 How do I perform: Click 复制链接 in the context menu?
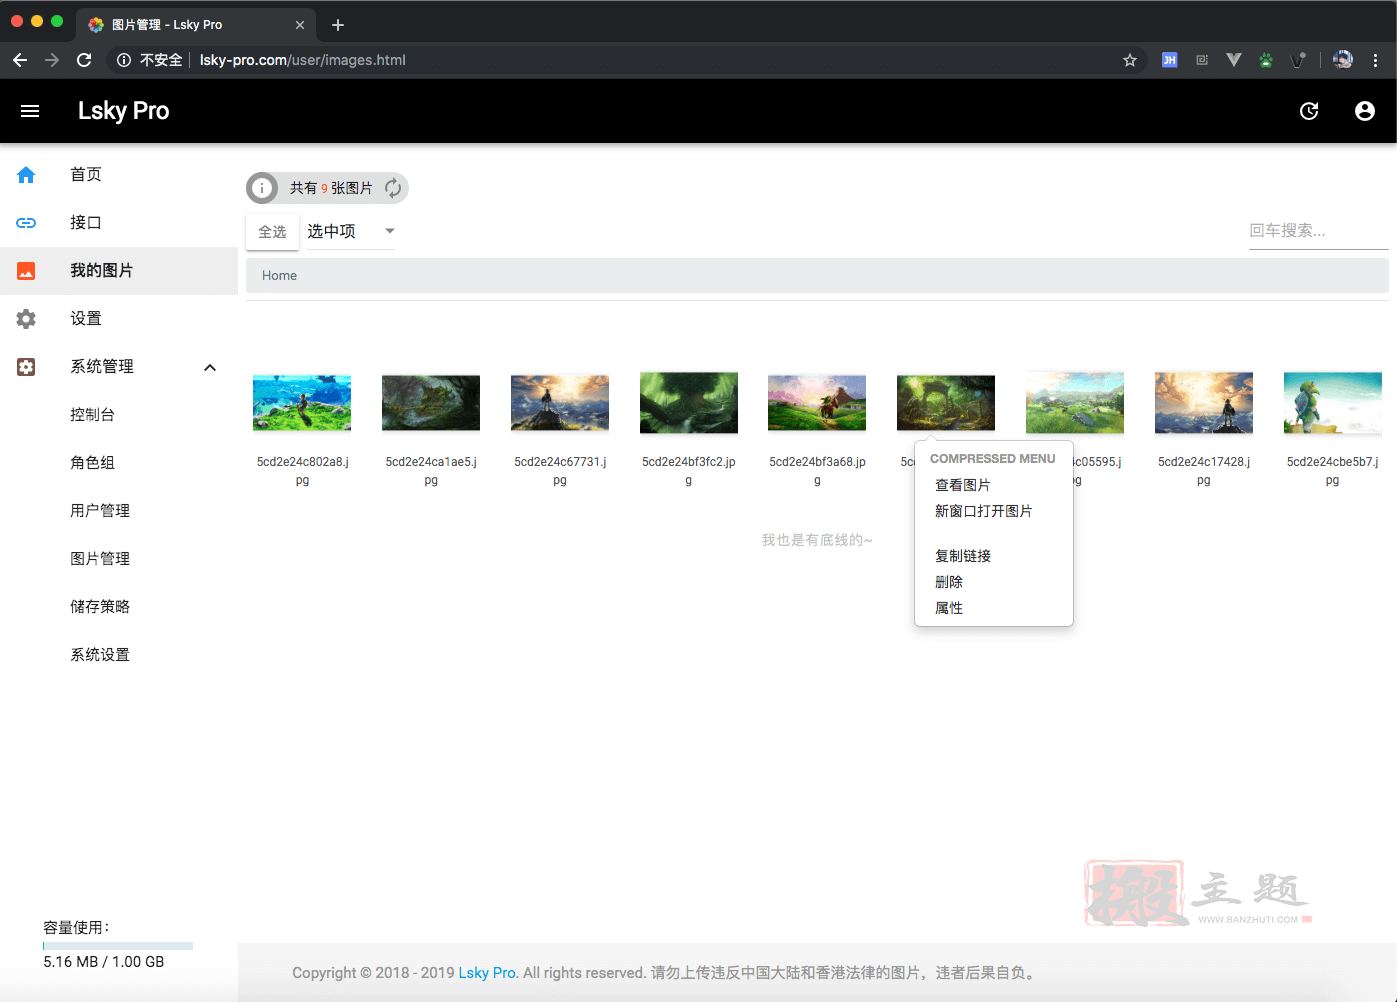[x=963, y=556]
